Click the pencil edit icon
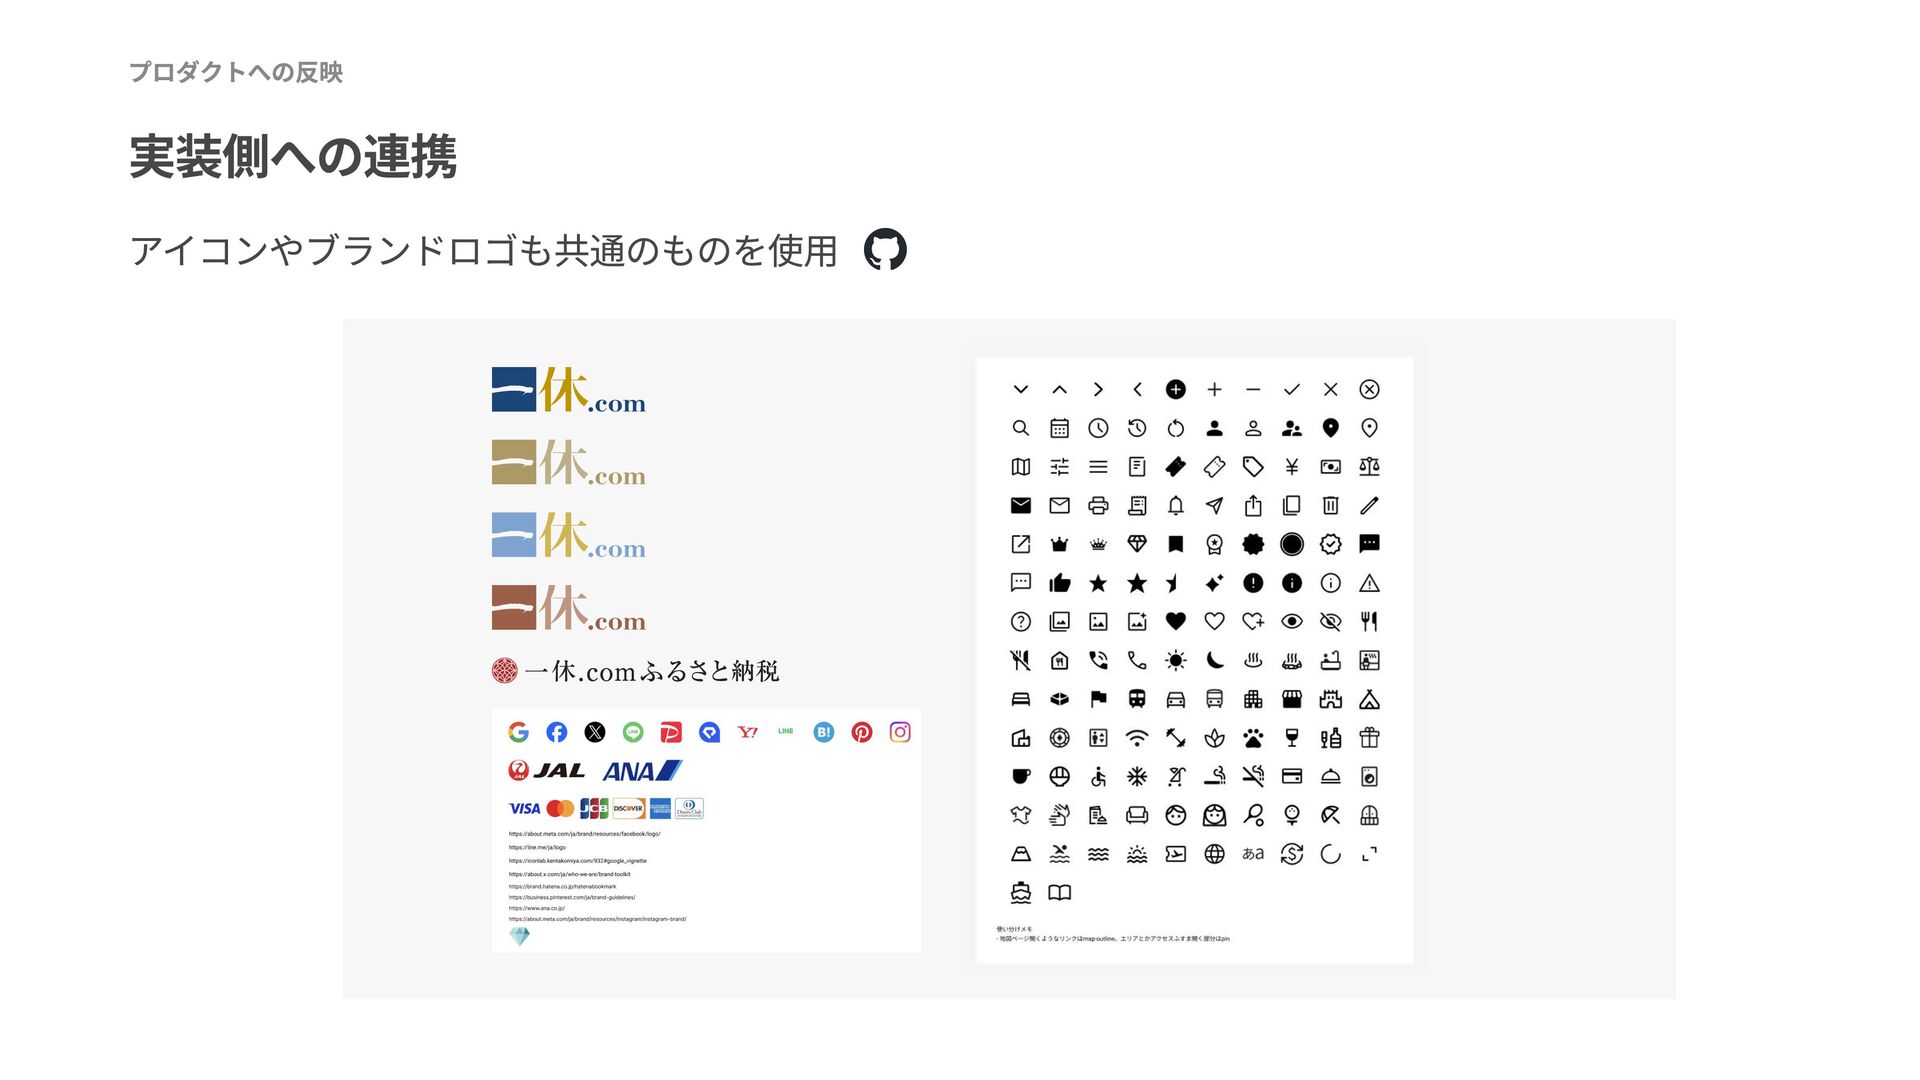The image size is (1920, 1080). (x=1370, y=506)
